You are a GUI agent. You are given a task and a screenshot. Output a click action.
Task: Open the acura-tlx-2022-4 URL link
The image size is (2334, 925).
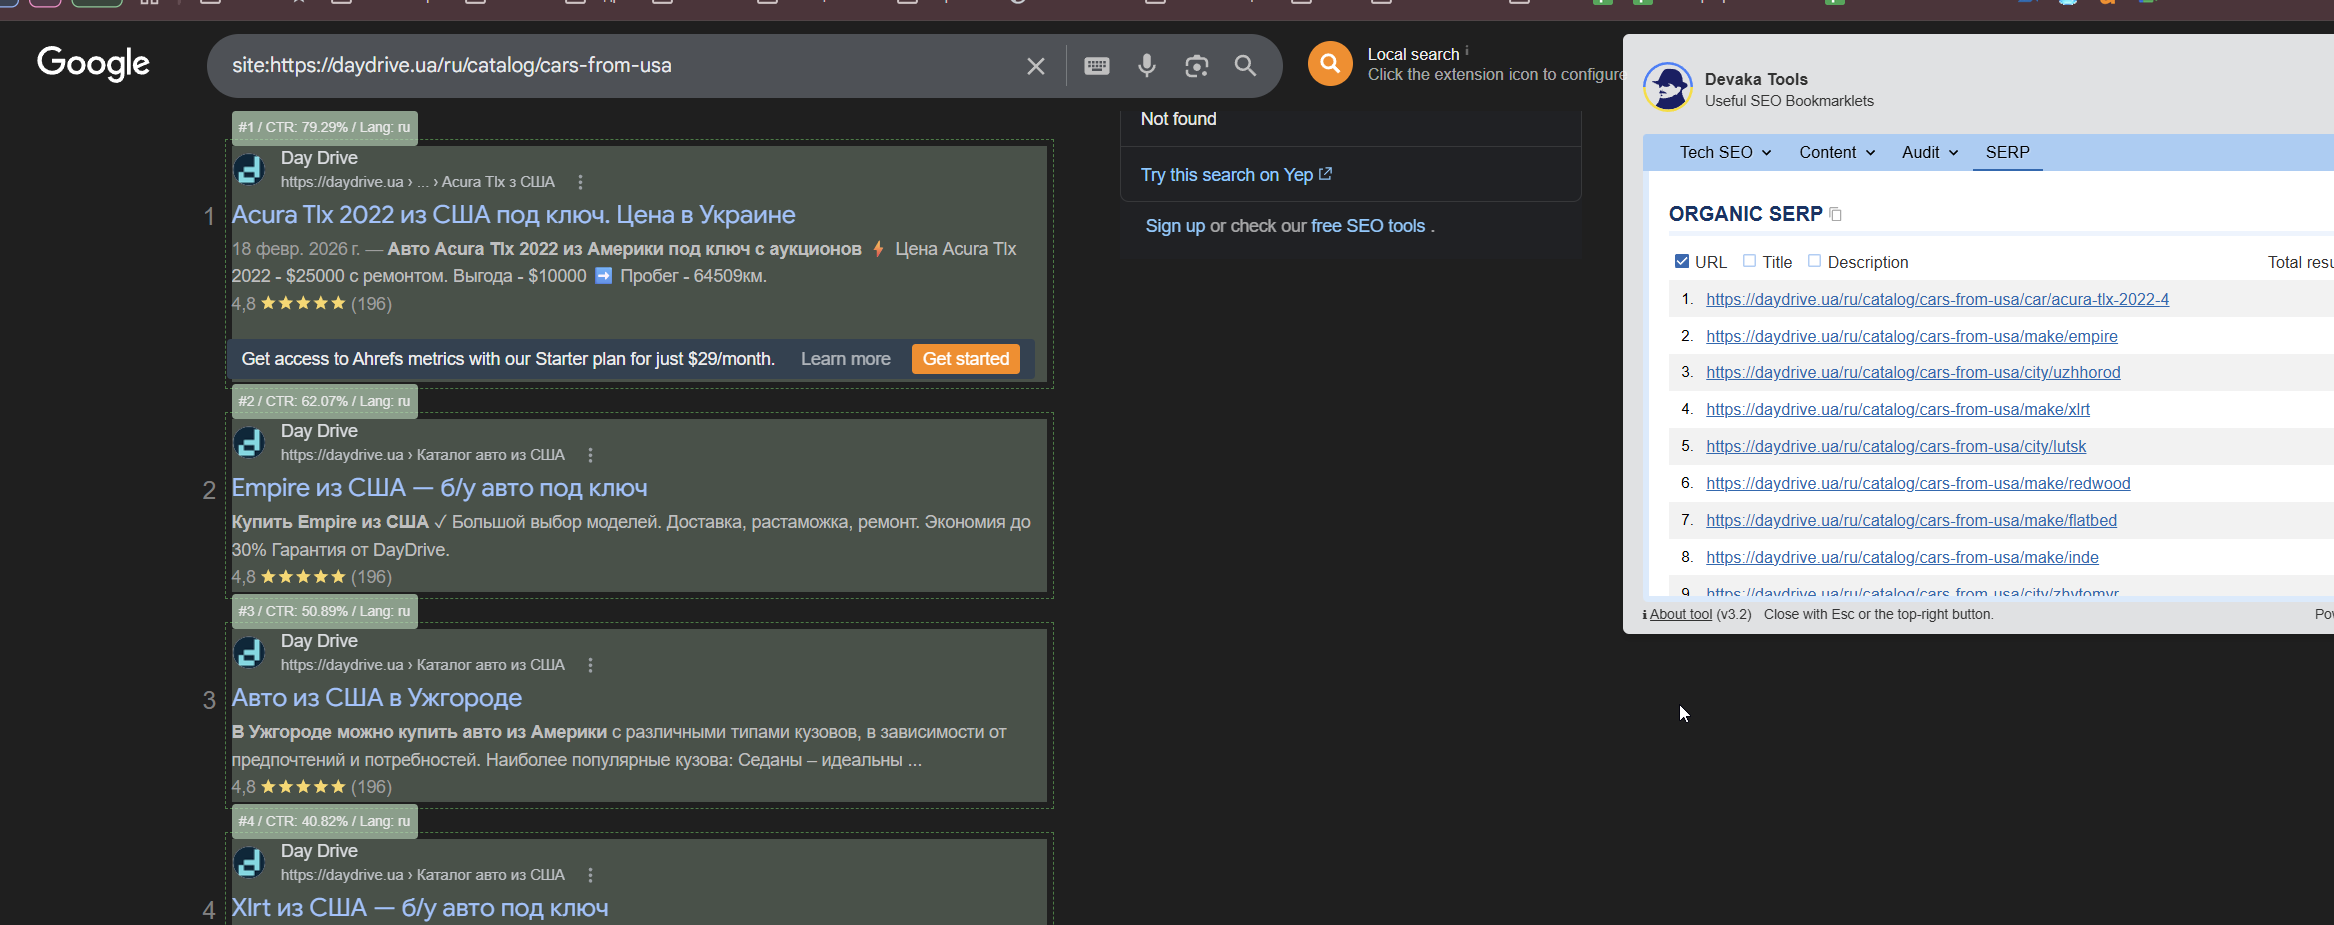coord(1937,300)
